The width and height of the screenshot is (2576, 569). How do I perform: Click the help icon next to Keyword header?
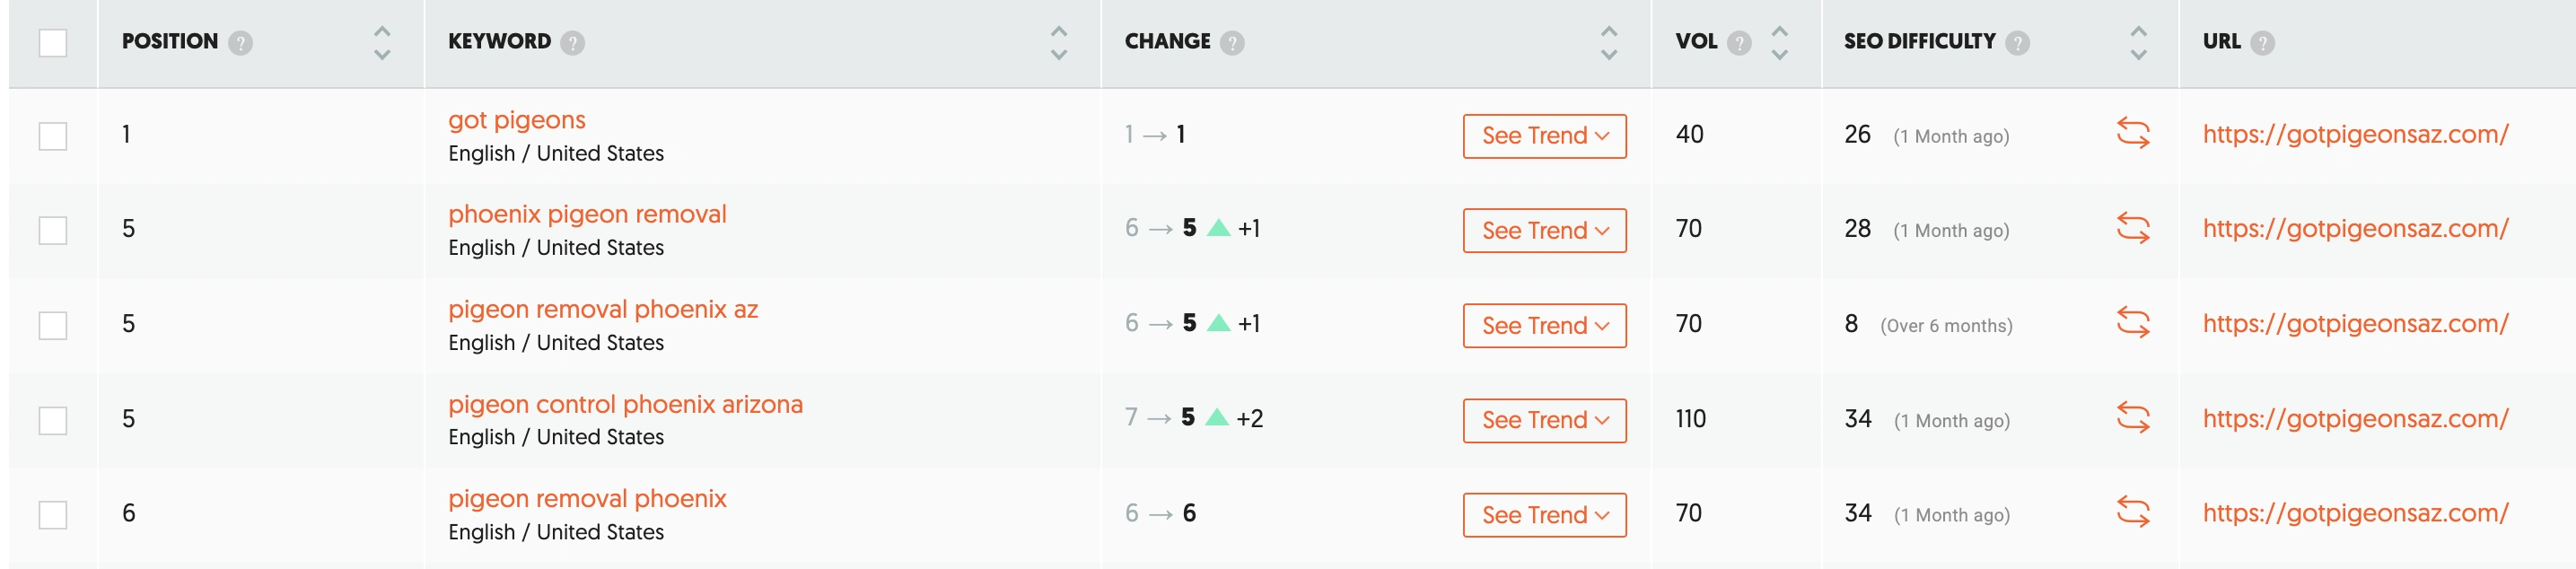[572, 43]
